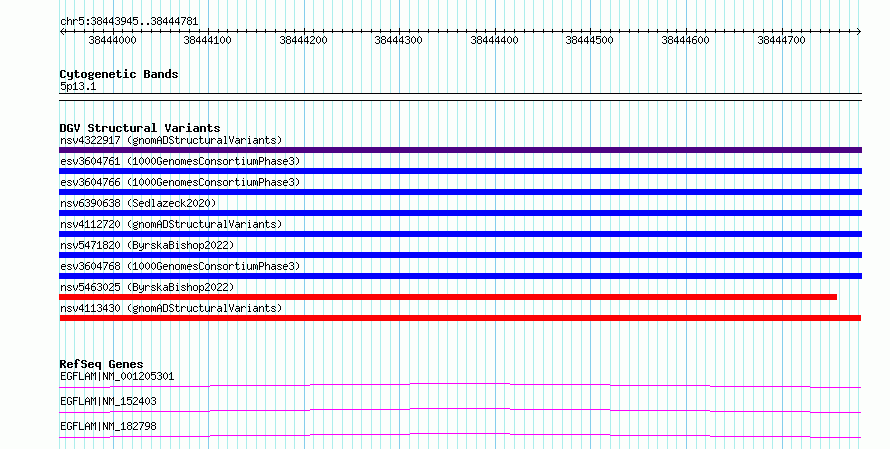Click the magenta NM_182798 gene line
This screenshot has width=890, height=449.
click(460, 436)
